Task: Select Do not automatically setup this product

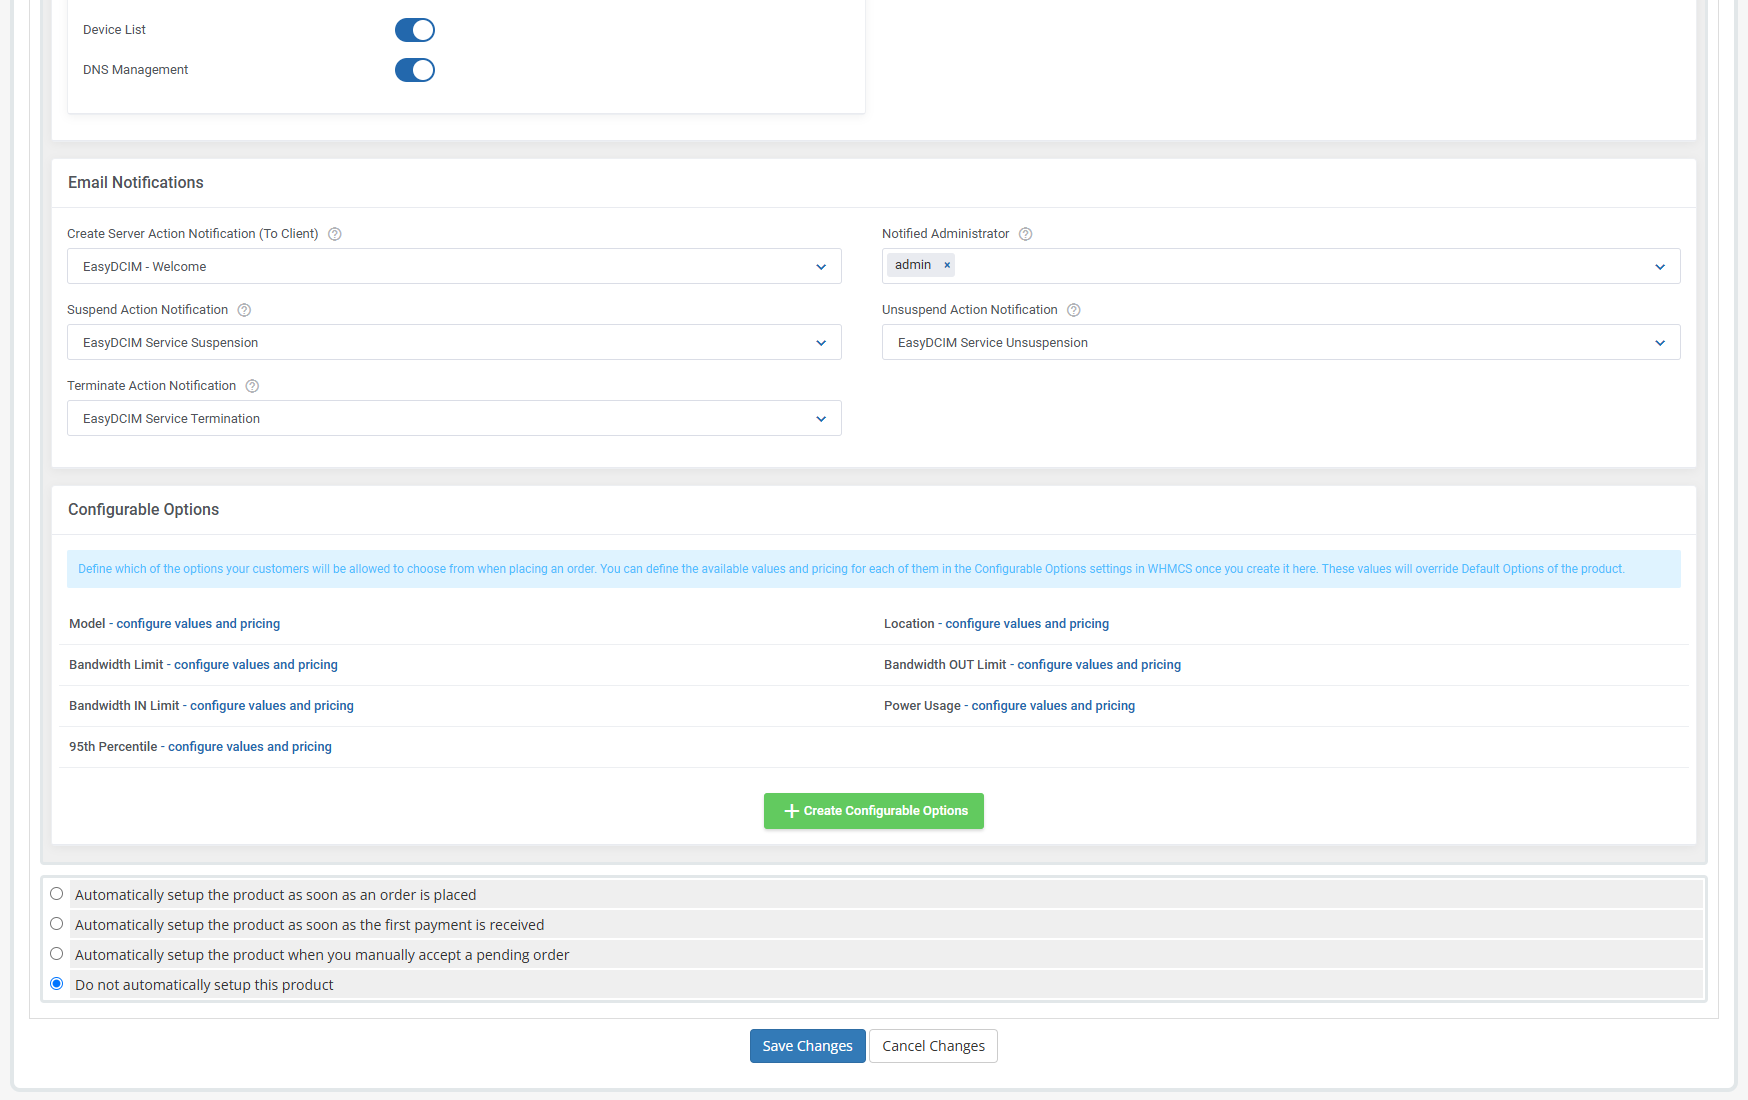Action: 57,984
